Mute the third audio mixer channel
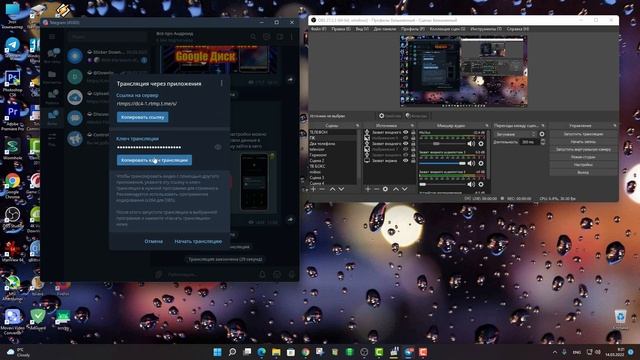 [x=471, y=184]
